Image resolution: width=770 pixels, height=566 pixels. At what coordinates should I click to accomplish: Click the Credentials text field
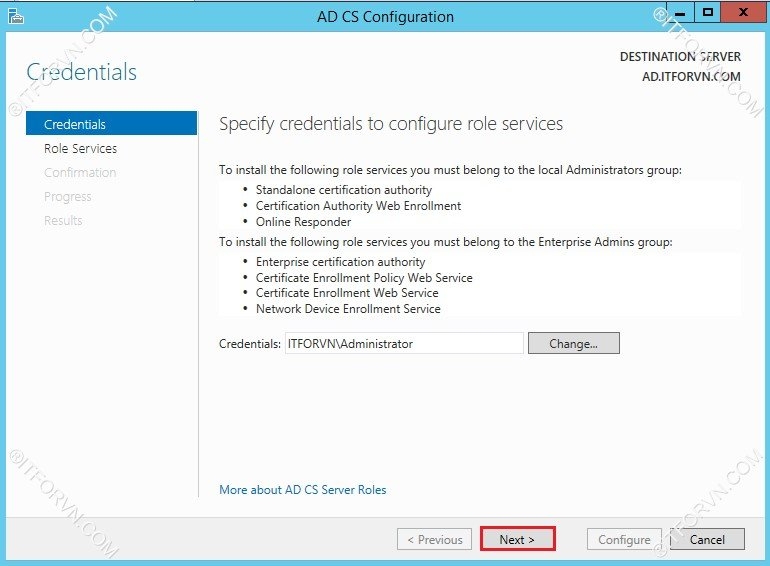(404, 343)
